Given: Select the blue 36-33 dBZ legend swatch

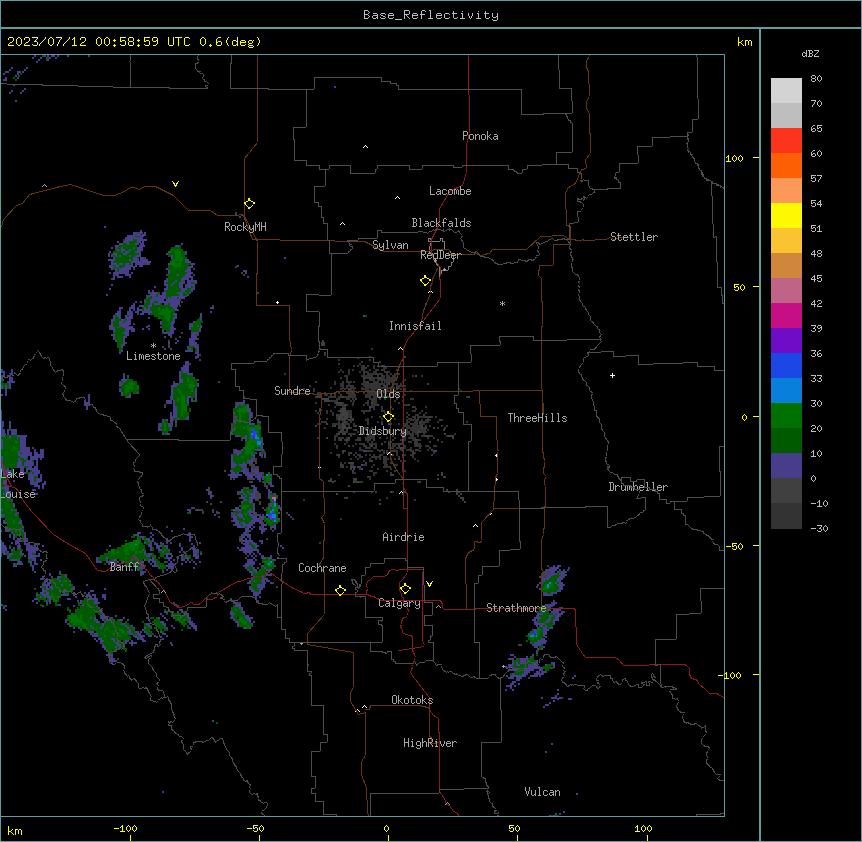Looking at the screenshot, I should (786, 366).
